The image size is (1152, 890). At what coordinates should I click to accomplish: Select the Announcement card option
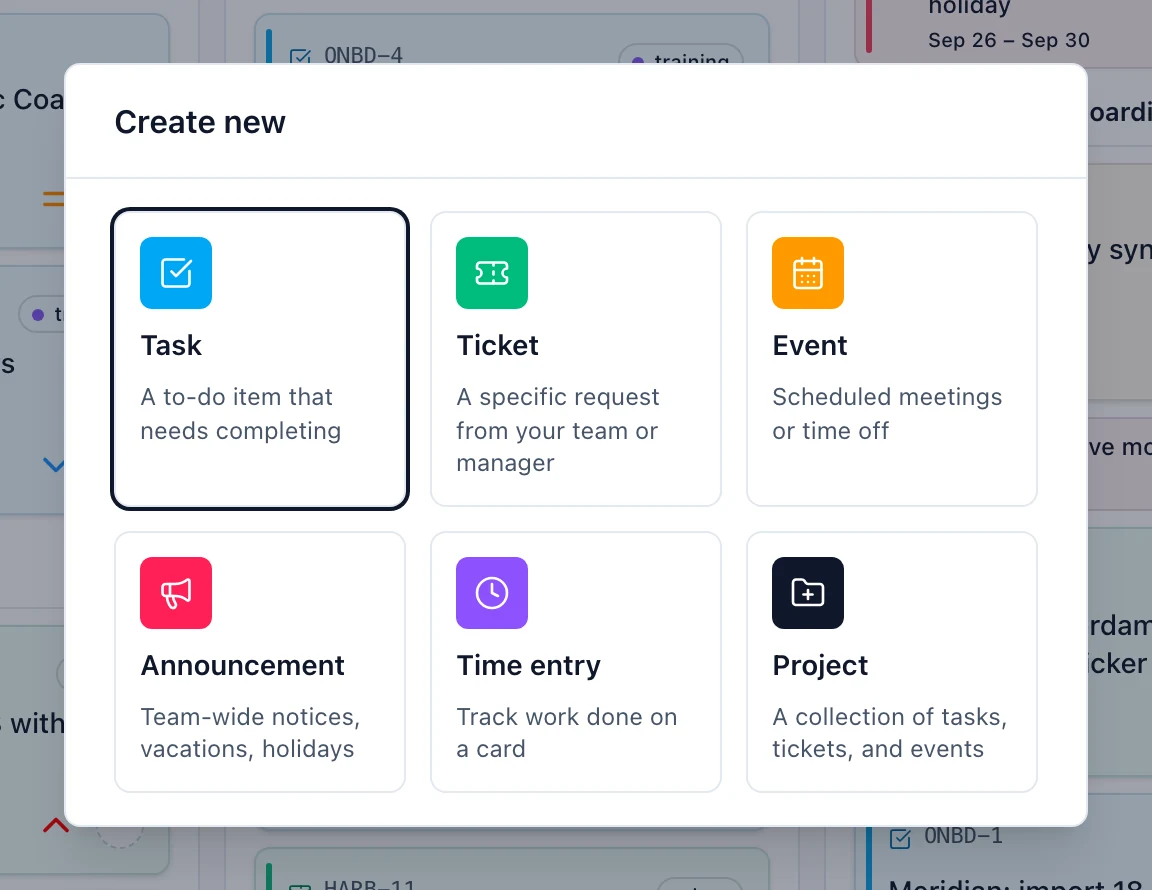point(260,661)
